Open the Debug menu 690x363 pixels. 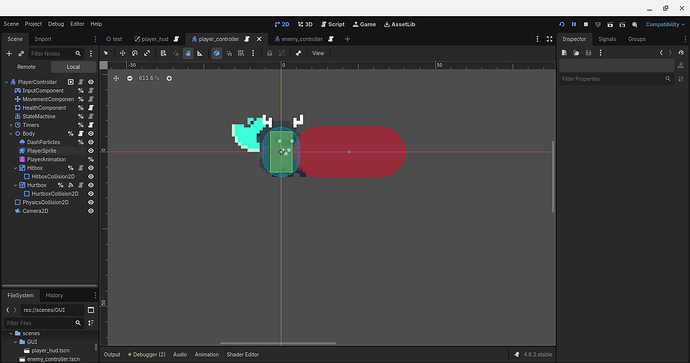(x=56, y=24)
